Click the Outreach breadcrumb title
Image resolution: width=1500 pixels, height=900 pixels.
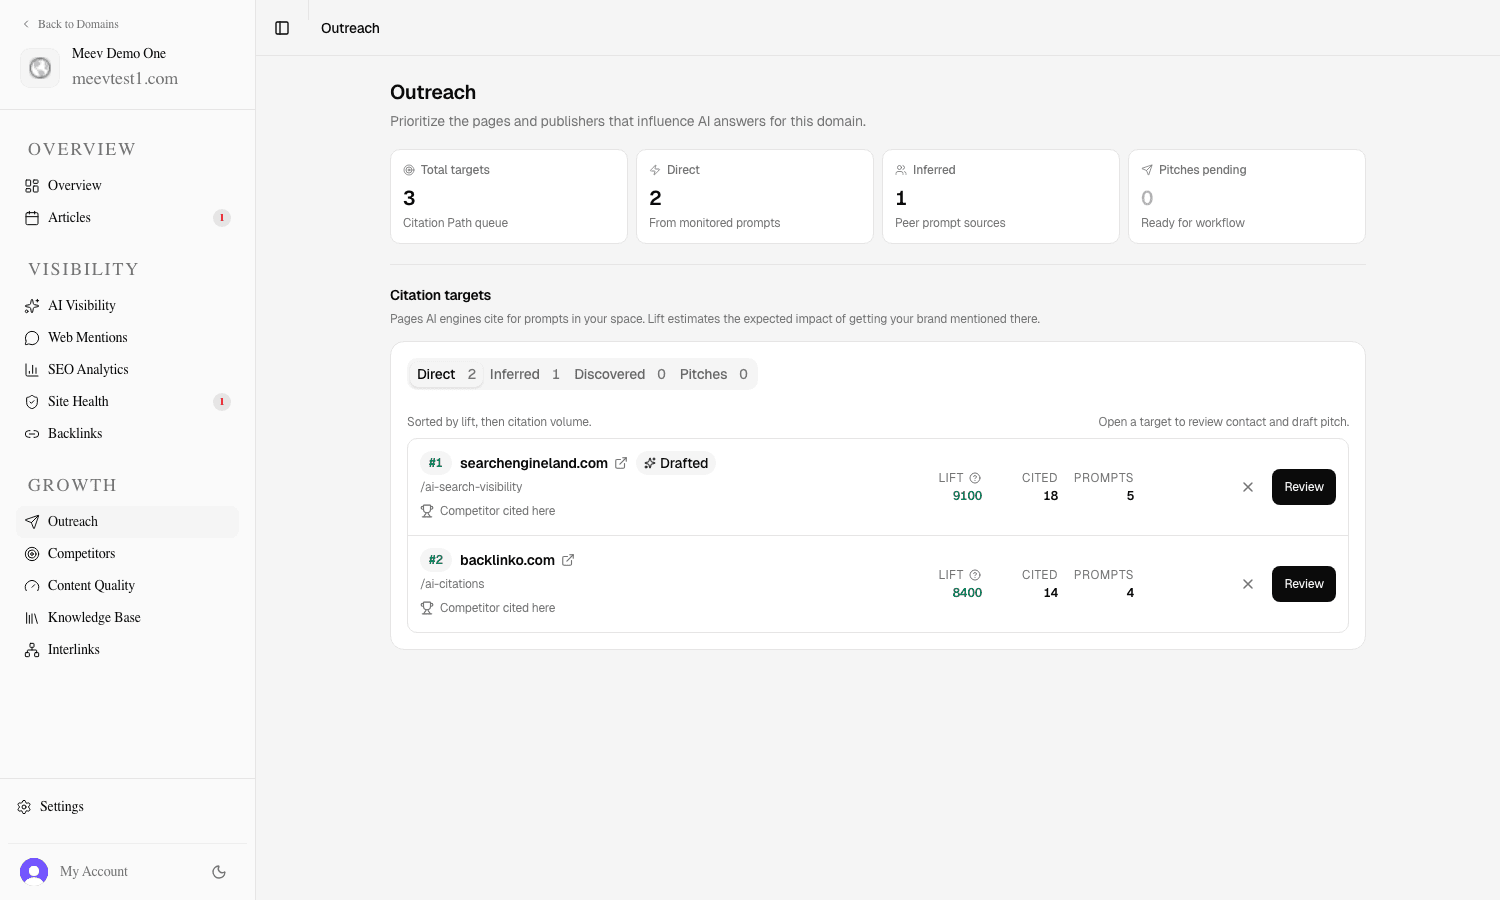[x=350, y=28]
